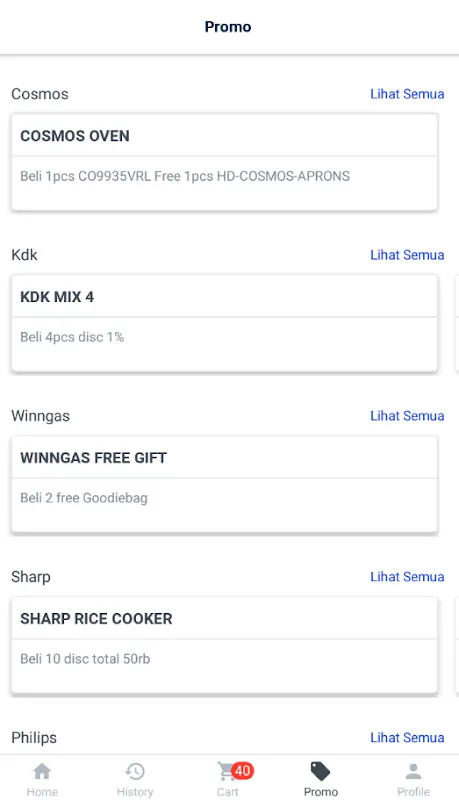
Task: Open the WINNGAS FREE GIFT card
Action: tap(224, 484)
